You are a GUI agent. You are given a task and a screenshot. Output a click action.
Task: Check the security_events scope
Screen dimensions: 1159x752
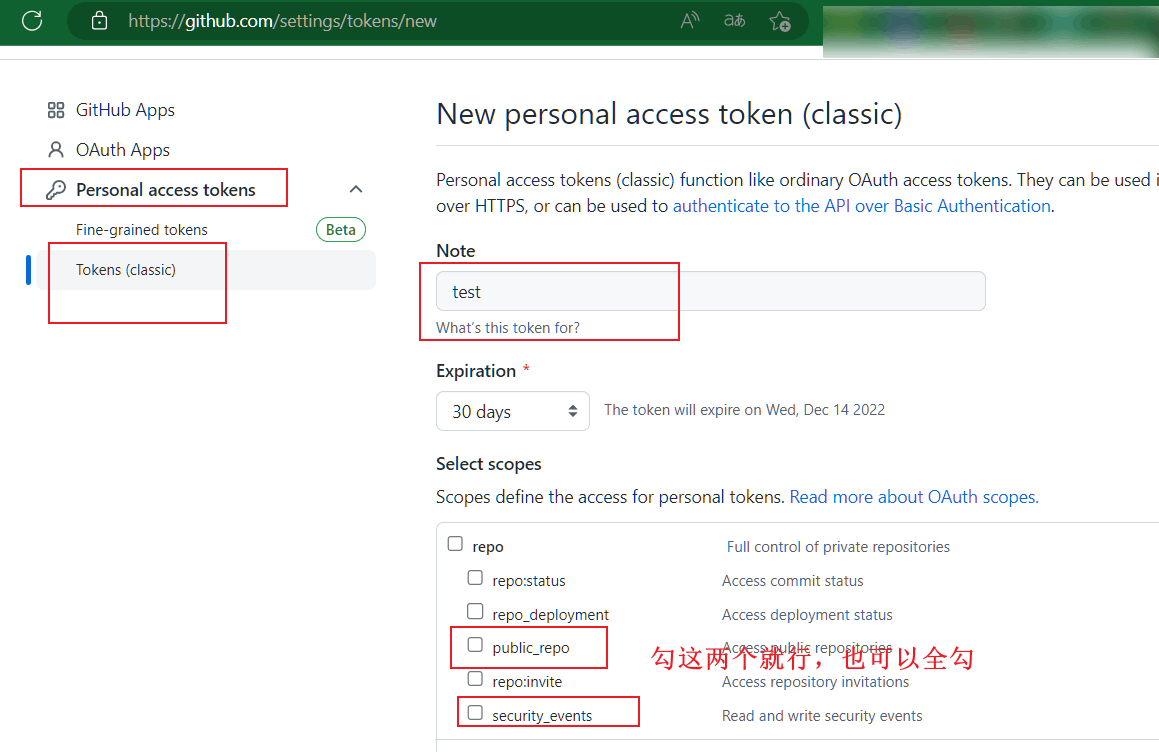coord(475,713)
